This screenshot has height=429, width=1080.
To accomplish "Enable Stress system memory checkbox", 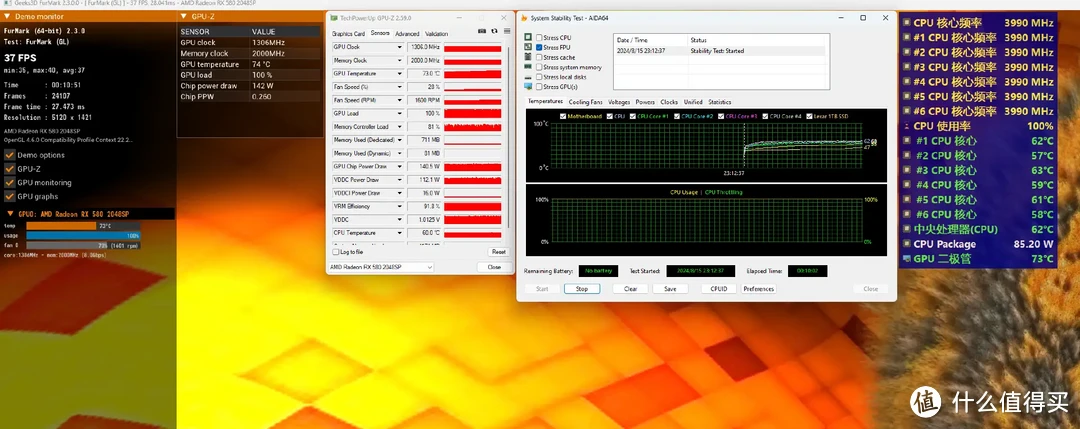I will point(539,67).
